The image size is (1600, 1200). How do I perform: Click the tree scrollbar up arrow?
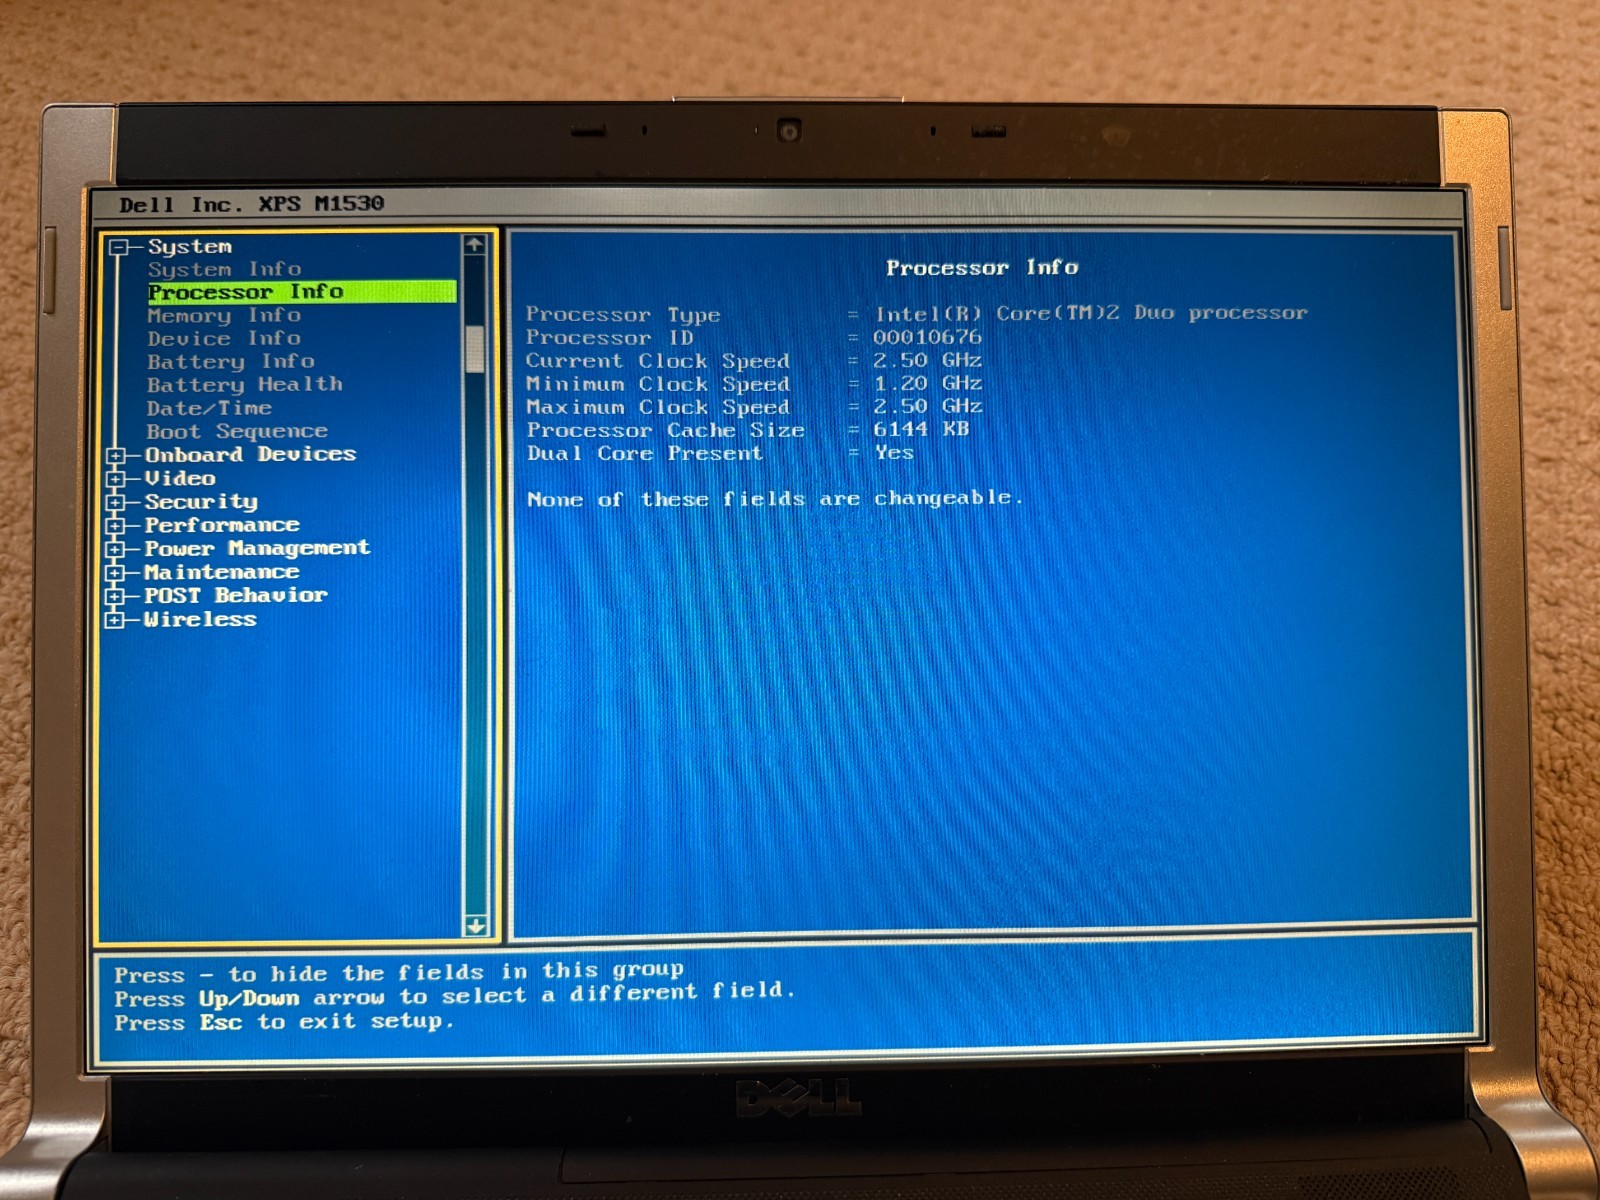tap(475, 245)
